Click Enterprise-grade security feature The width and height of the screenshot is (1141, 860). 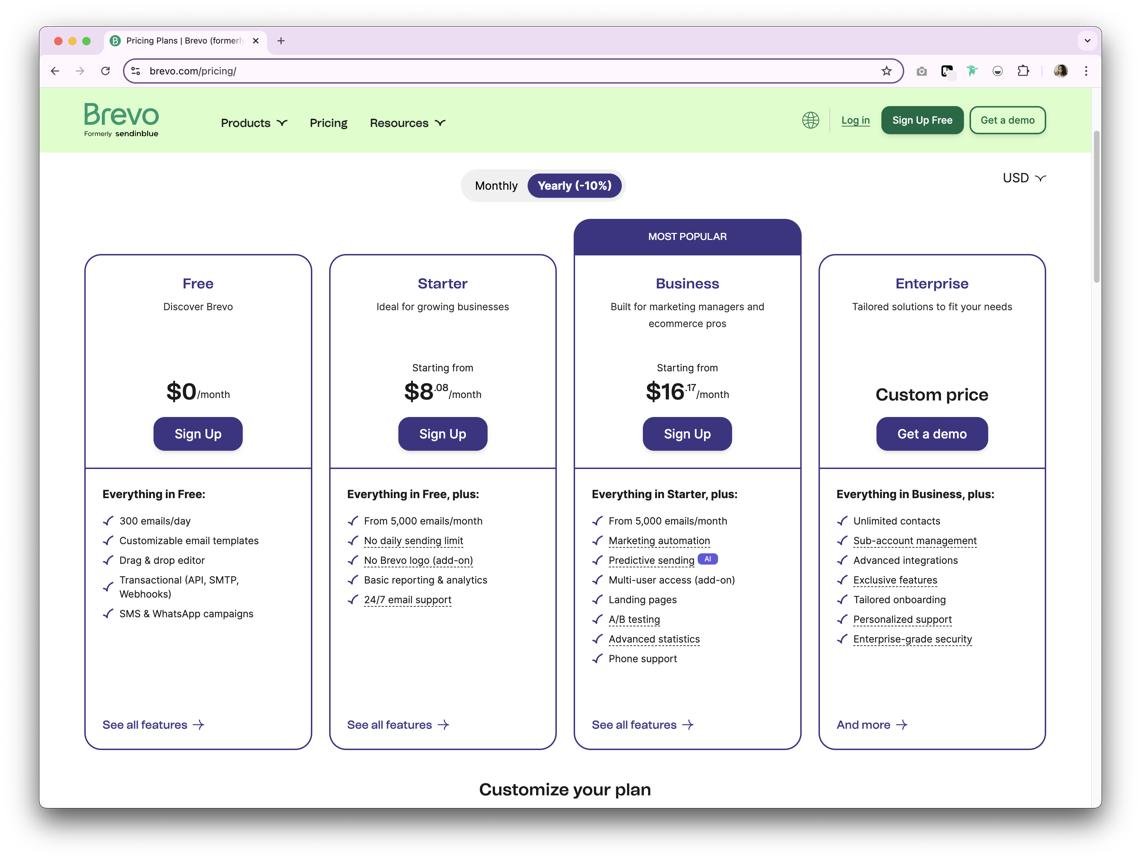tap(913, 639)
